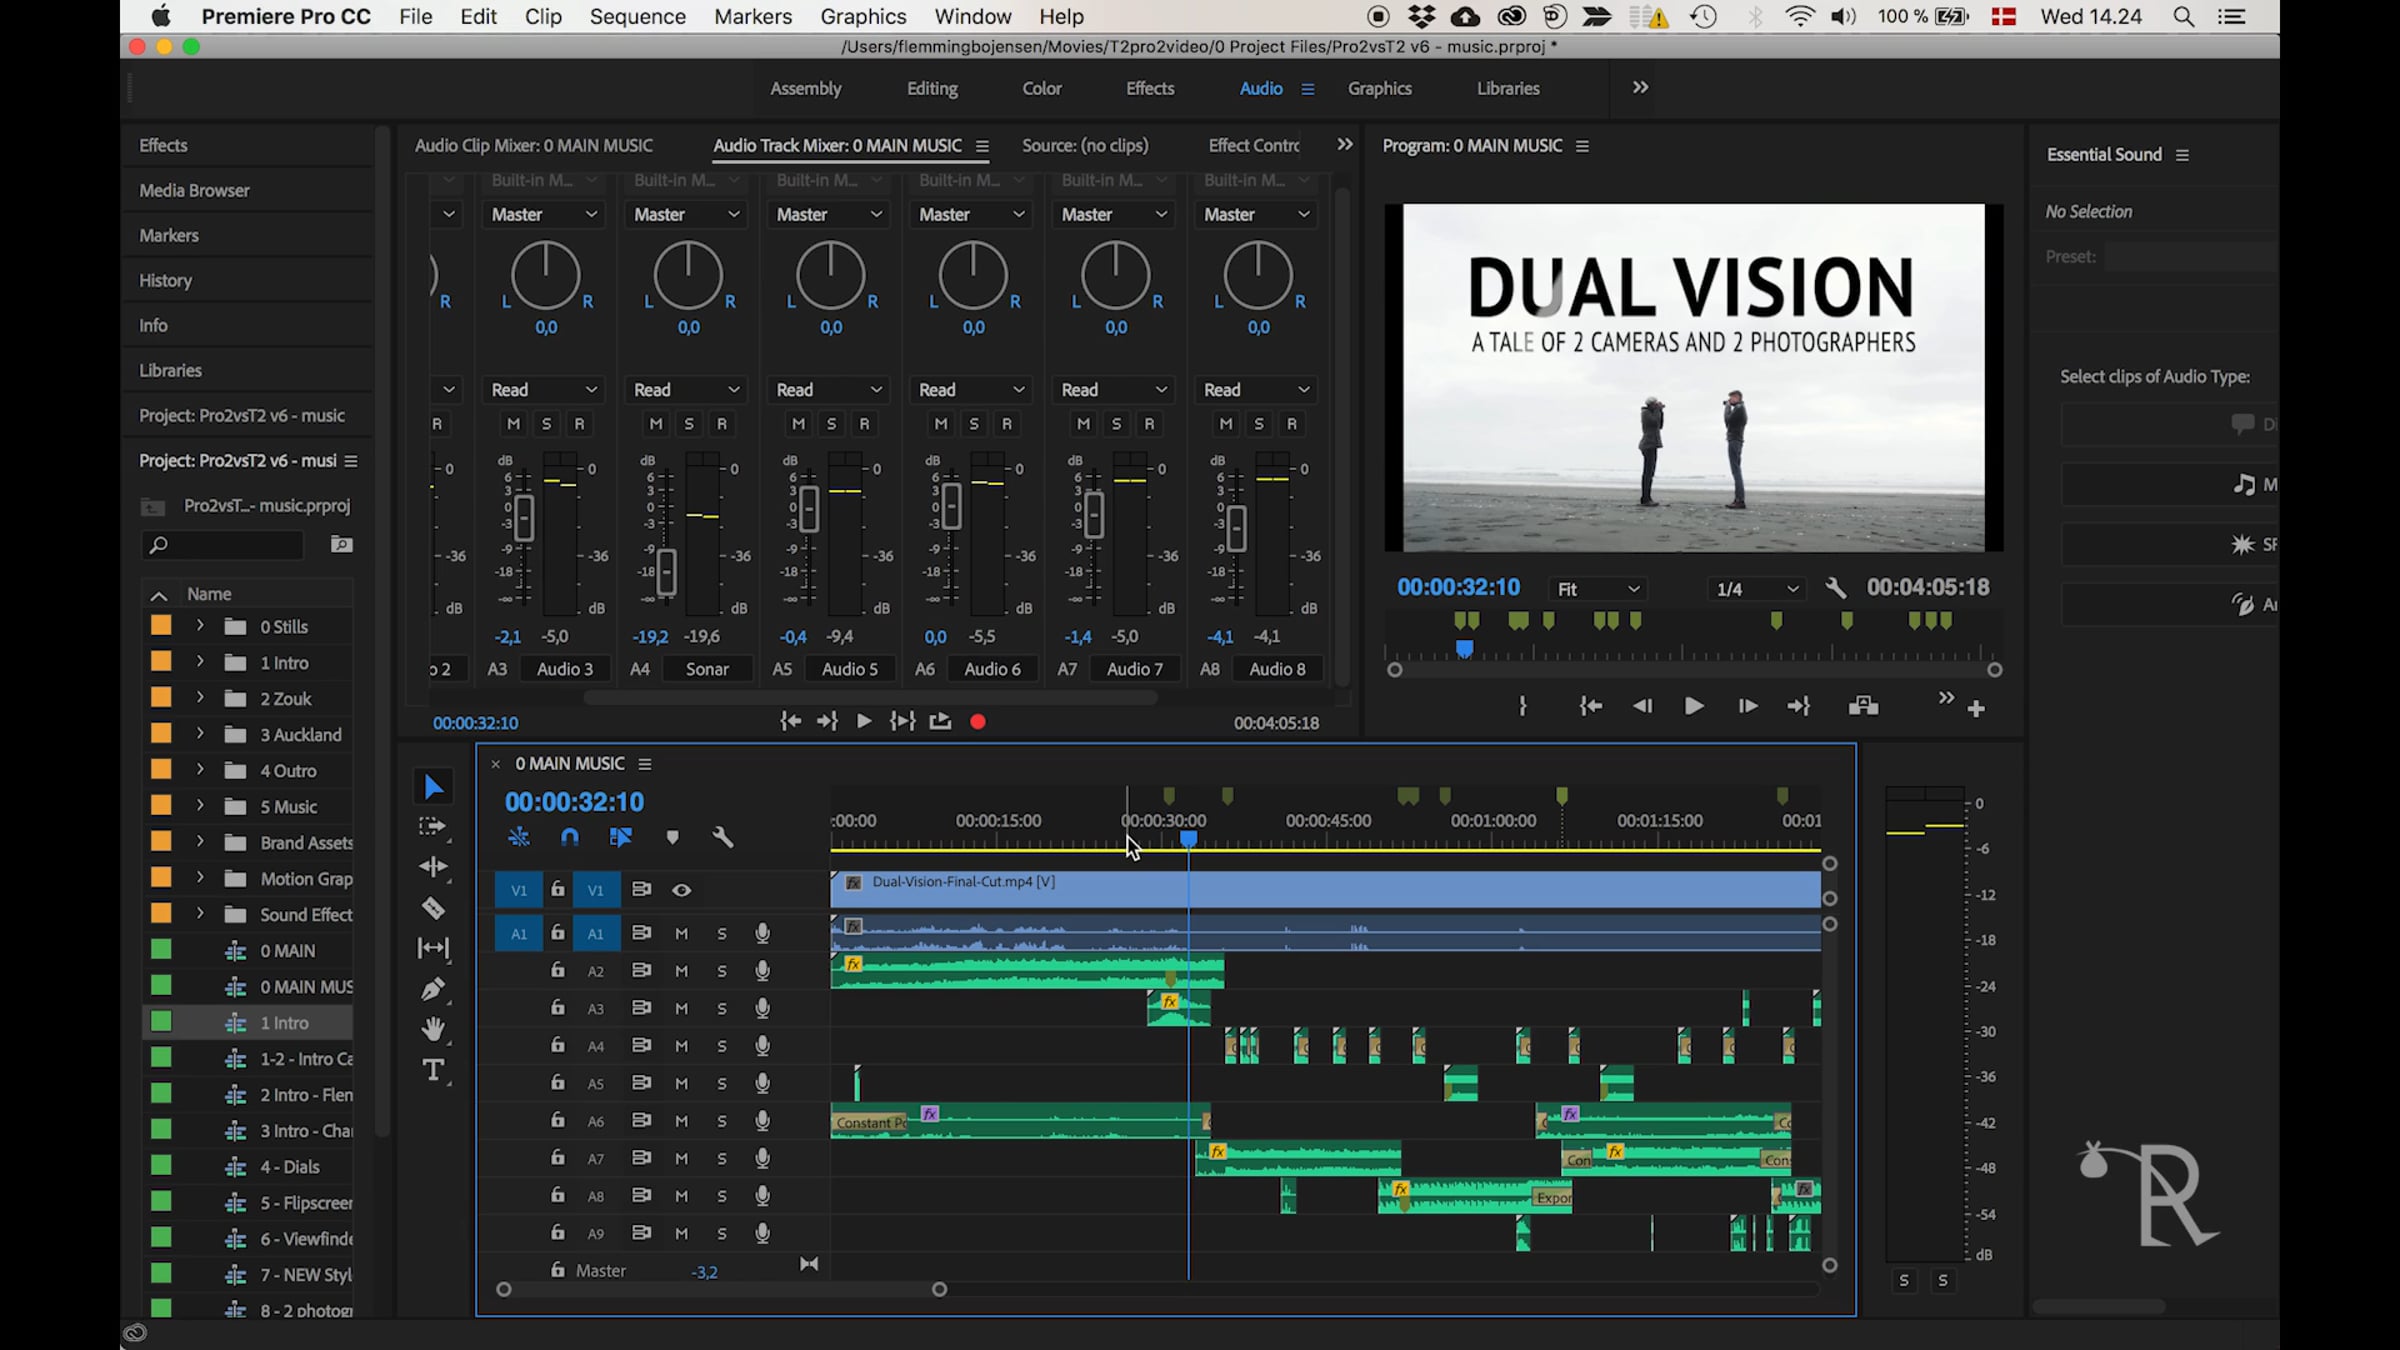2400x1350 pixels.
Task: Open macOS Spotlight search
Action: [2183, 16]
